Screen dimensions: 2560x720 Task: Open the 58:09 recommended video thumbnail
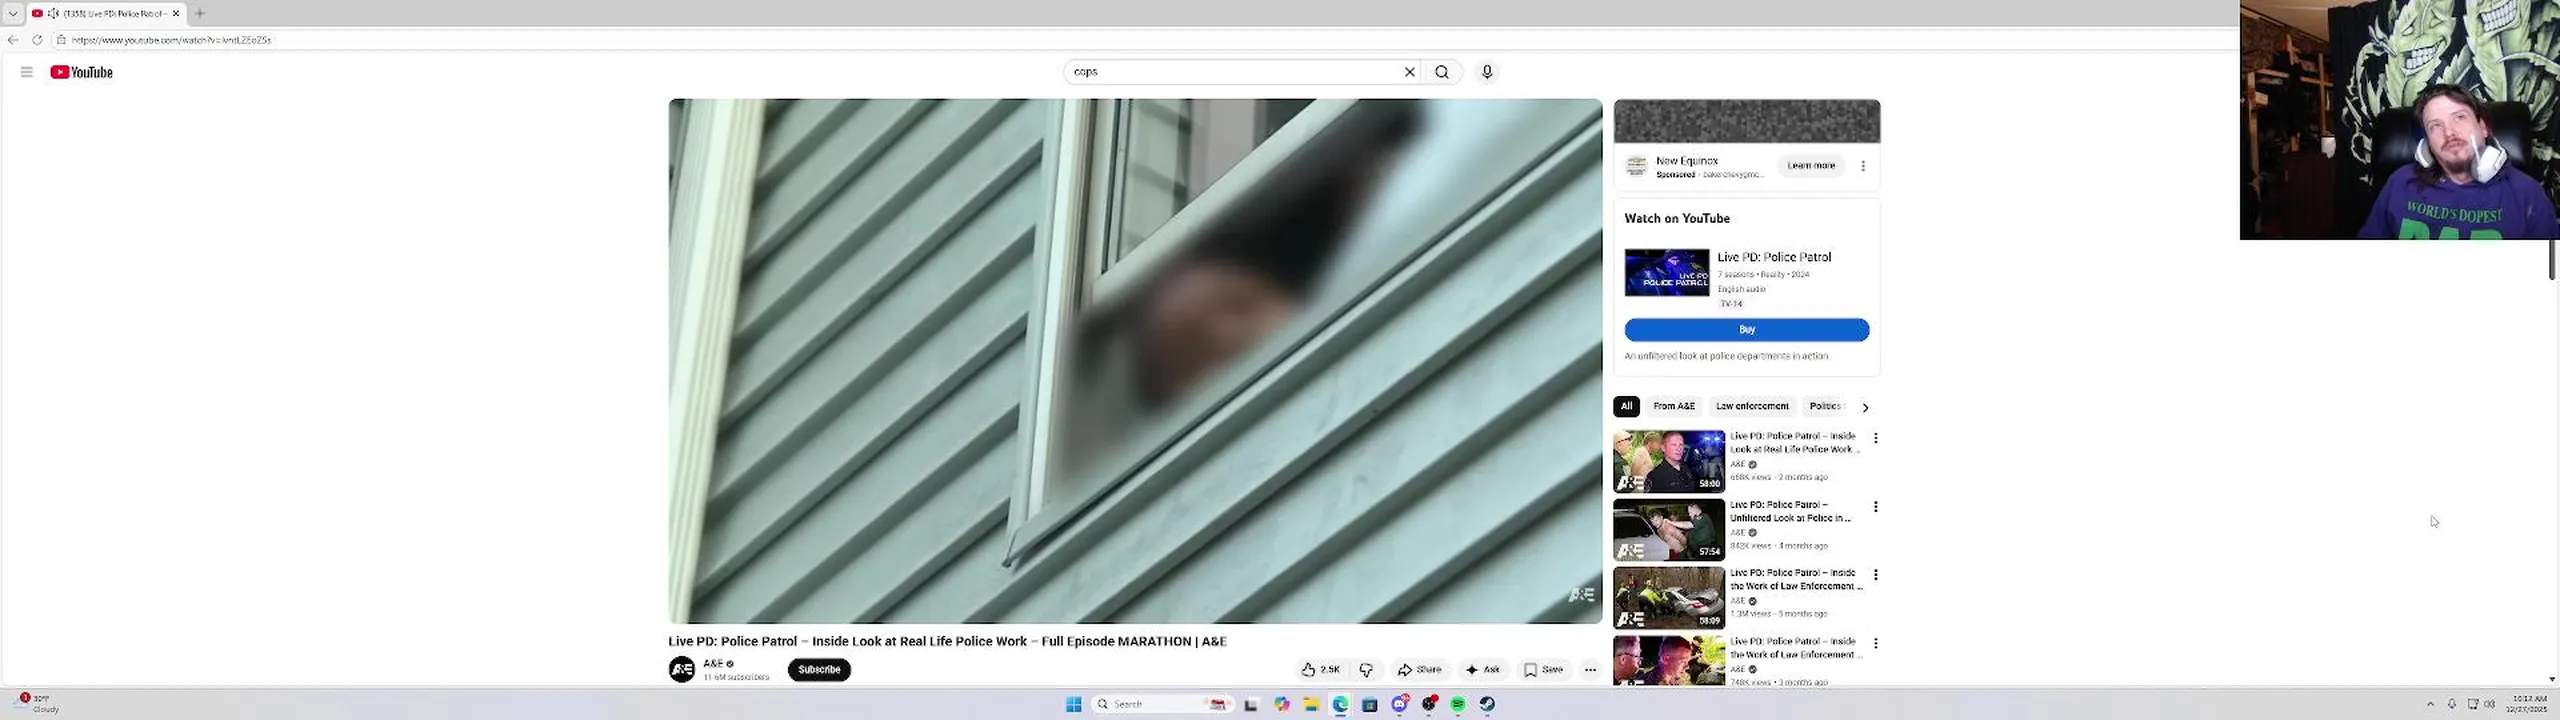pyautogui.click(x=1669, y=598)
